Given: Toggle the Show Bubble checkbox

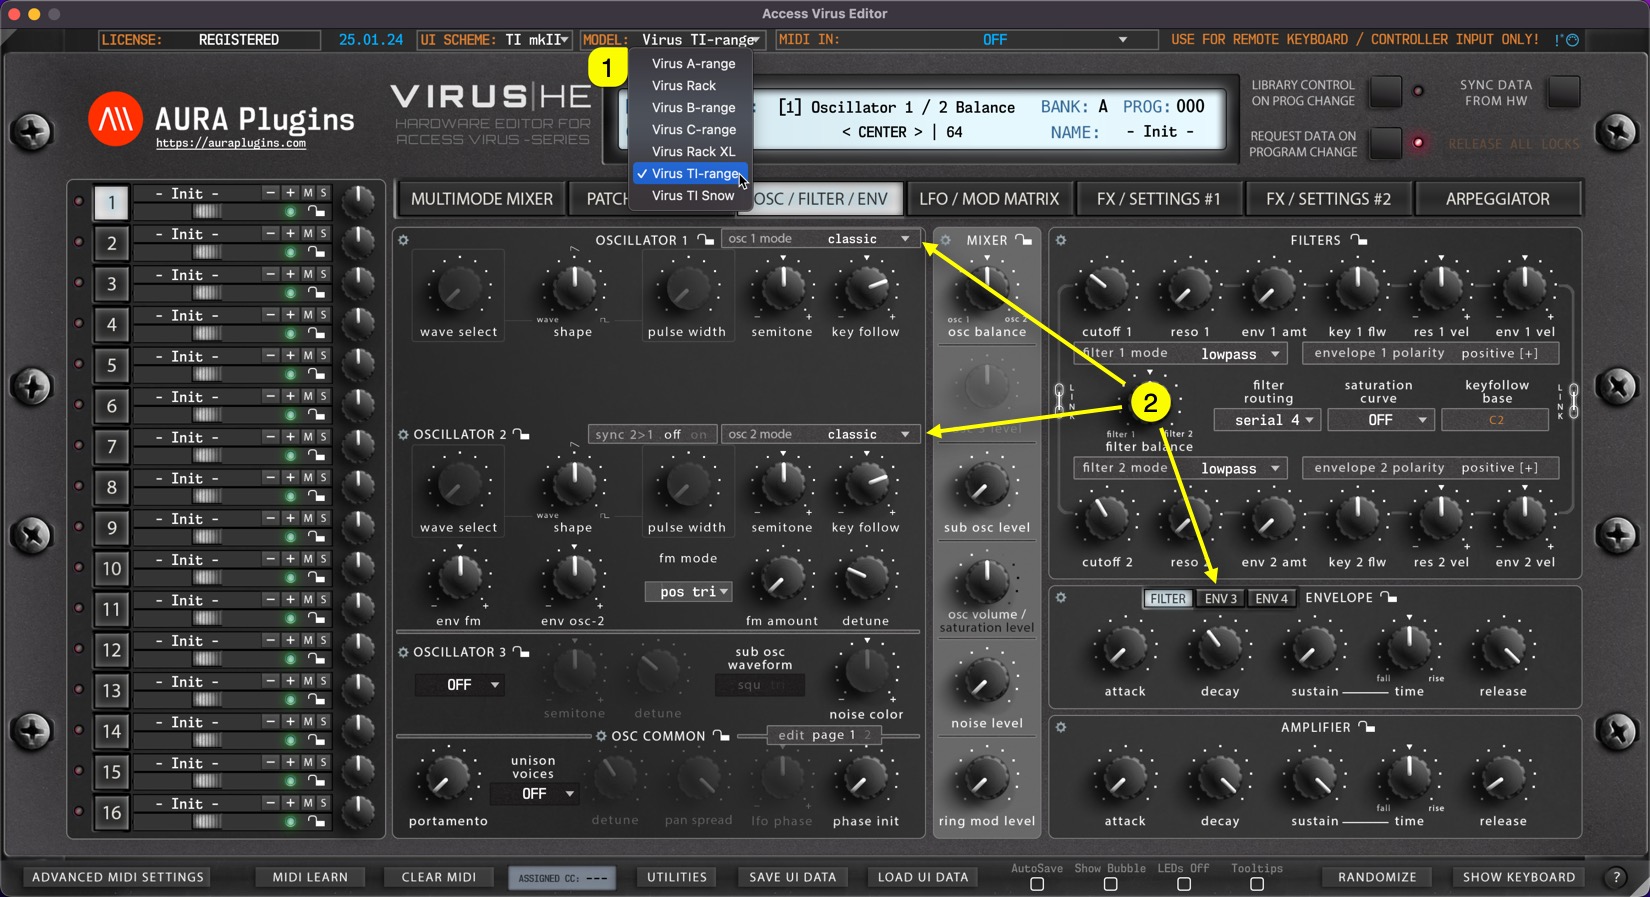Looking at the screenshot, I should 1110,884.
